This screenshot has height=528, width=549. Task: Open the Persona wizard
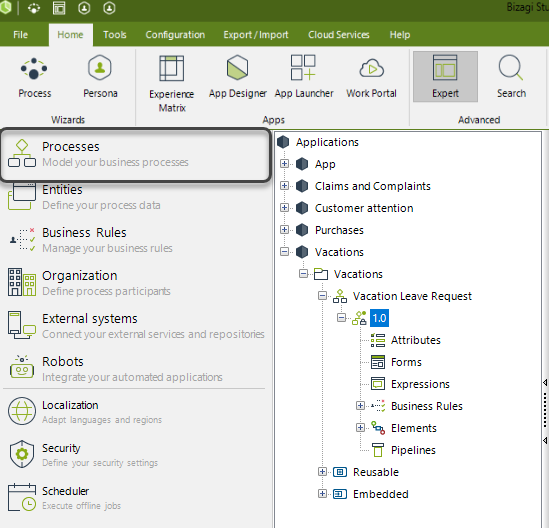click(x=100, y=77)
